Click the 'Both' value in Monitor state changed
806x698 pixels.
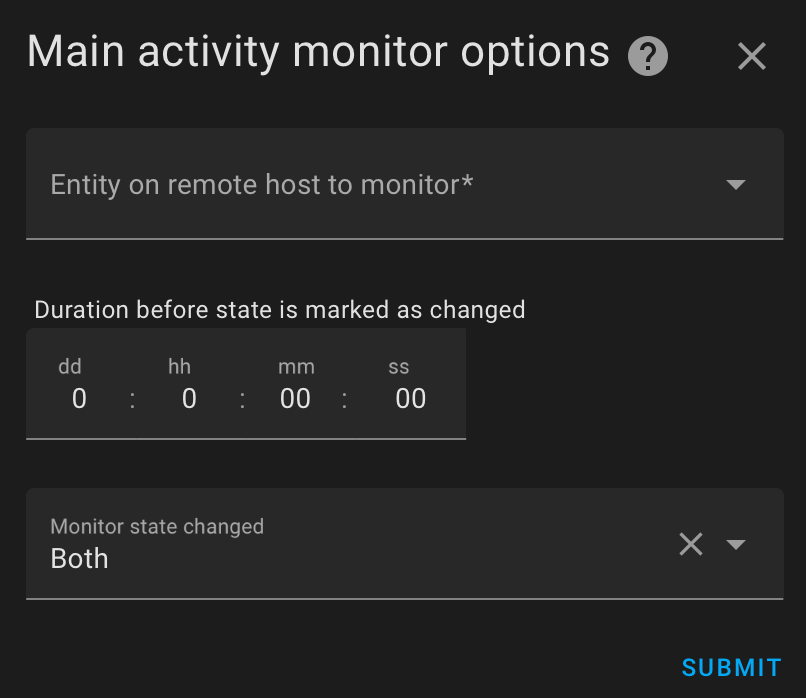[x=79, y=558]
